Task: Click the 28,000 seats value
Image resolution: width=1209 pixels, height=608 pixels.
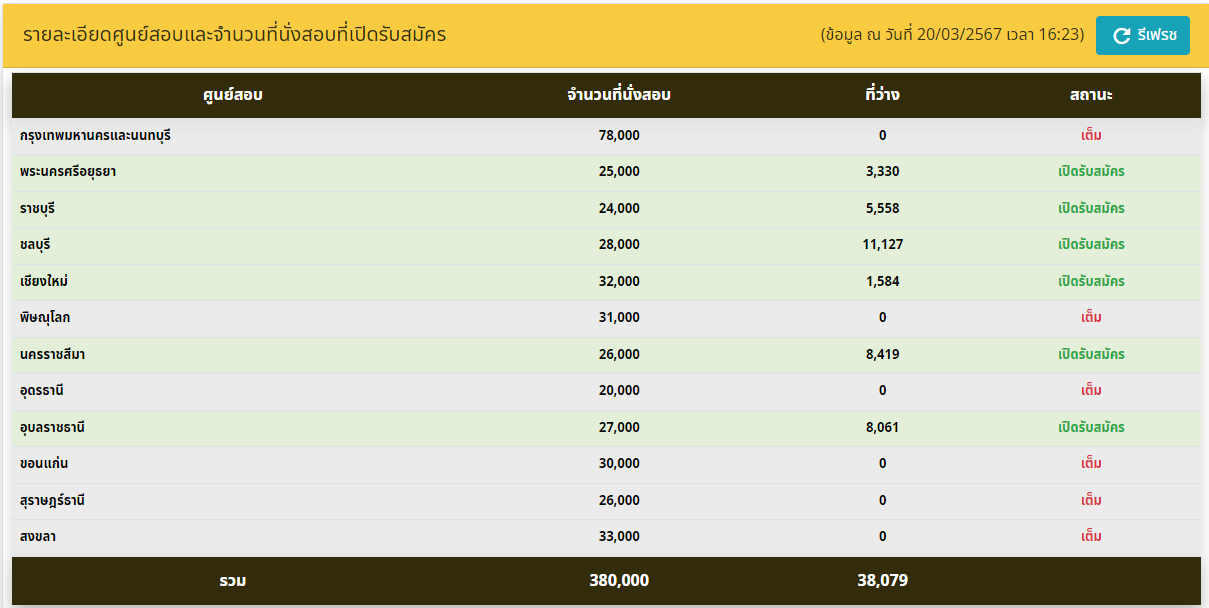Action: (x=619, y=244)
